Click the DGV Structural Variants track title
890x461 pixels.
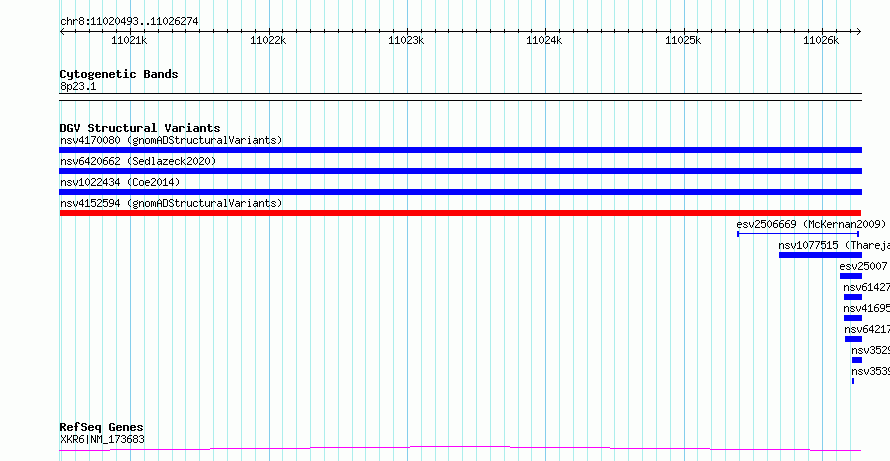tap(140, 128)
